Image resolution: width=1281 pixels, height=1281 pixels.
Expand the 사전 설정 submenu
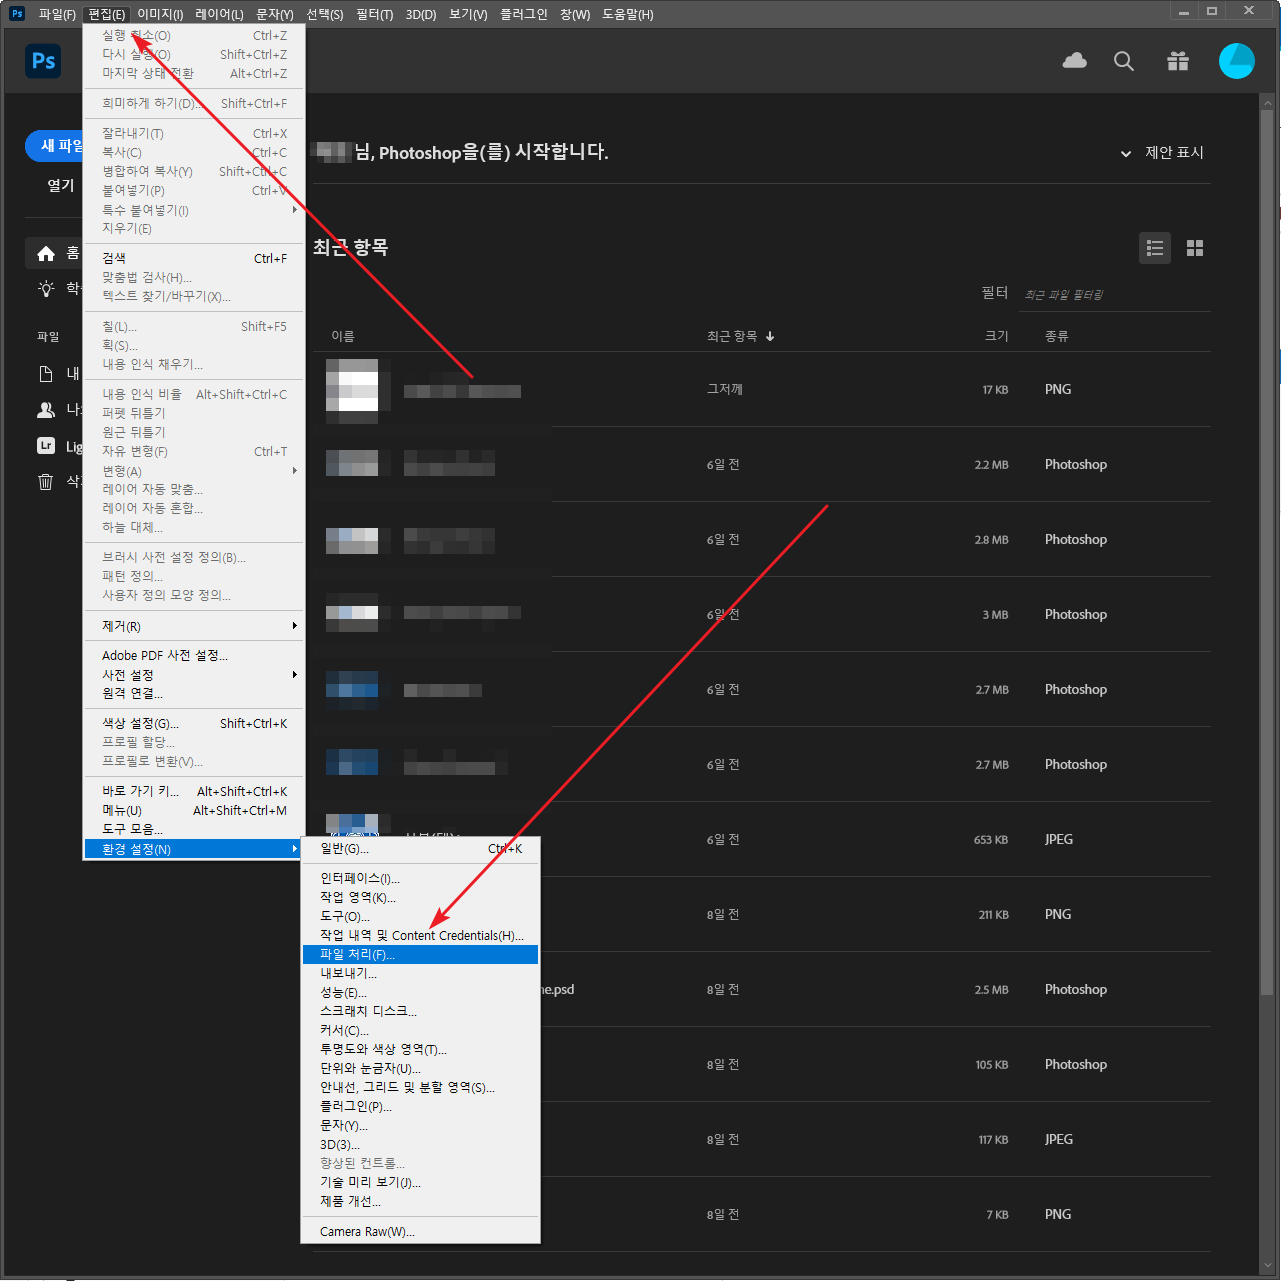pos(194,675)
